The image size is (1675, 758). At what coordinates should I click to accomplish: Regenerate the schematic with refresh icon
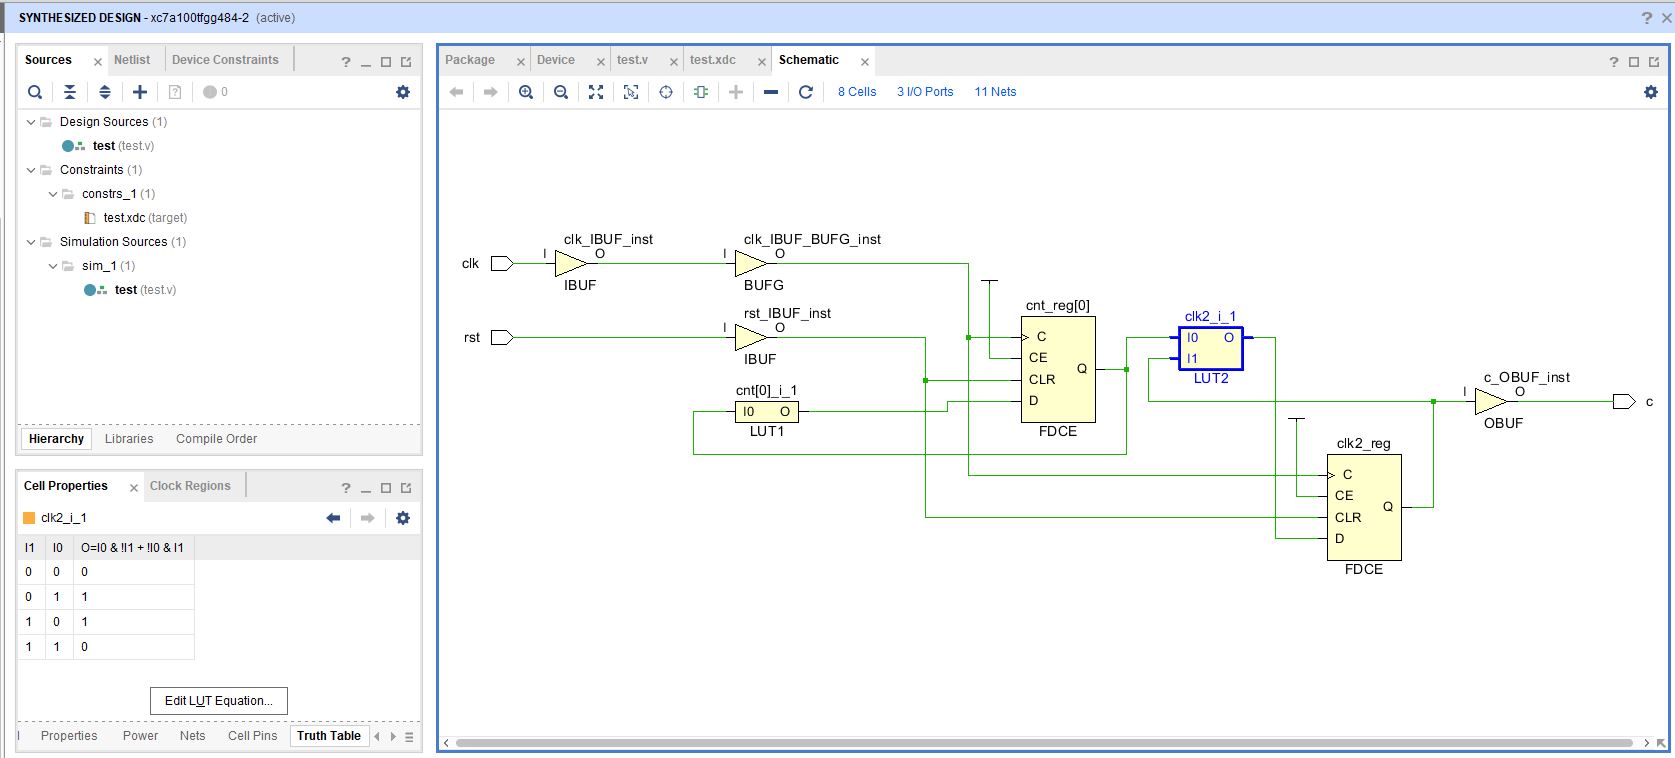806,92
